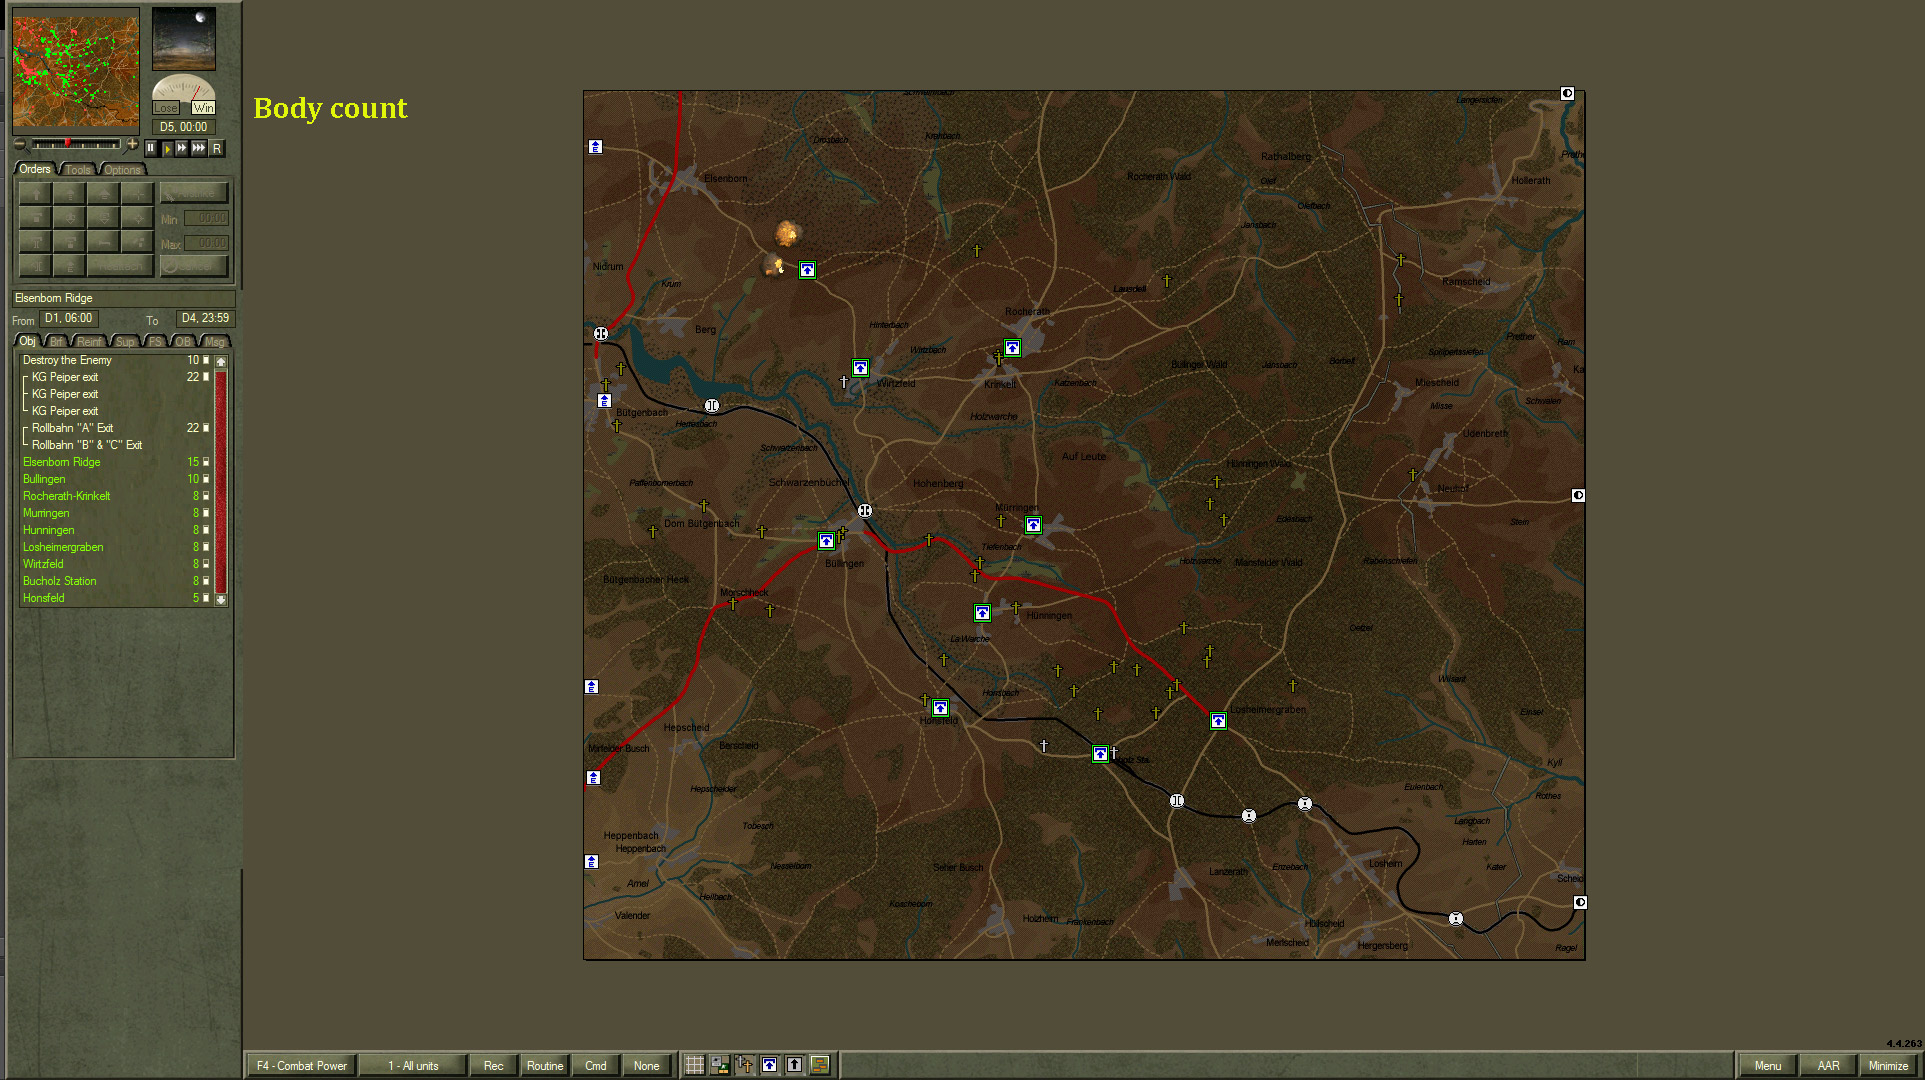Click the Minimize button in bottom bar
This screenshot has width=1925, height=1080.
coord(1889,1065)
